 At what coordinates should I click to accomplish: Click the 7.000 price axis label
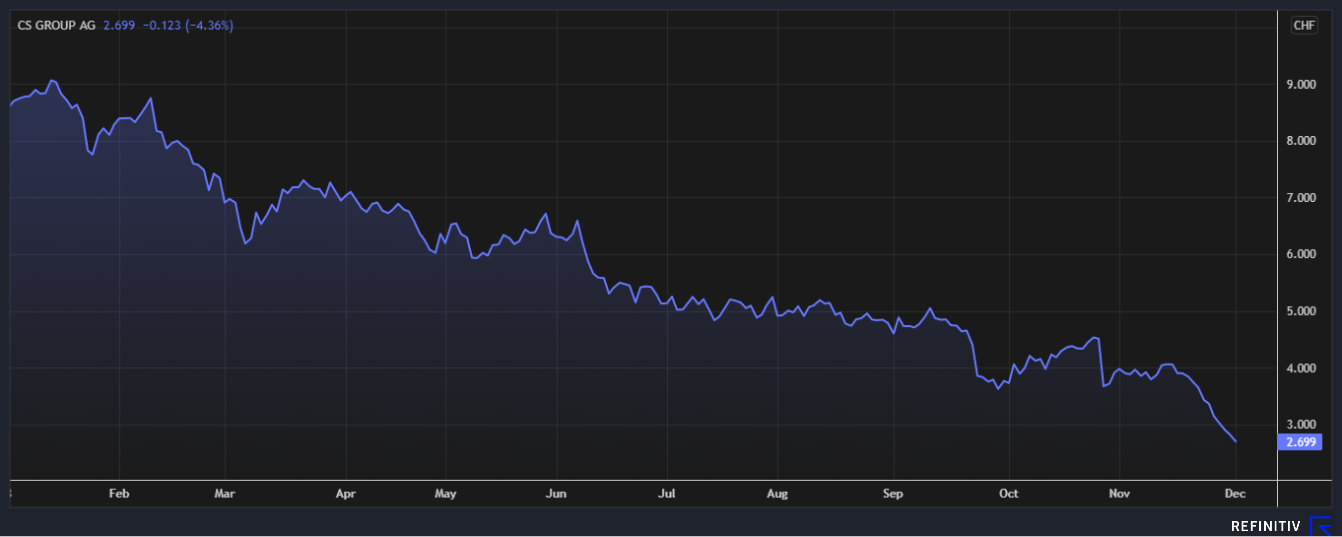(1301, 198)
